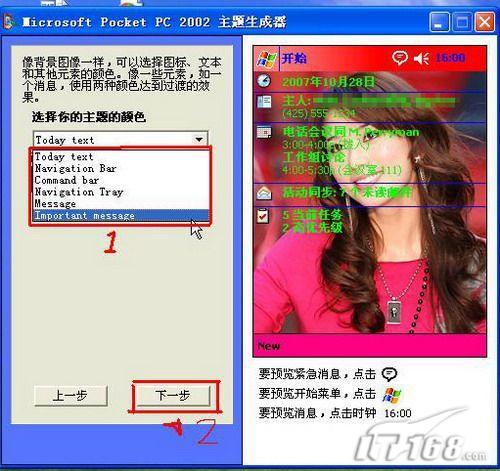500x471 pixels.
Task: Click the 16:00 clock text in instructions
Action: (x=398, y=414)
